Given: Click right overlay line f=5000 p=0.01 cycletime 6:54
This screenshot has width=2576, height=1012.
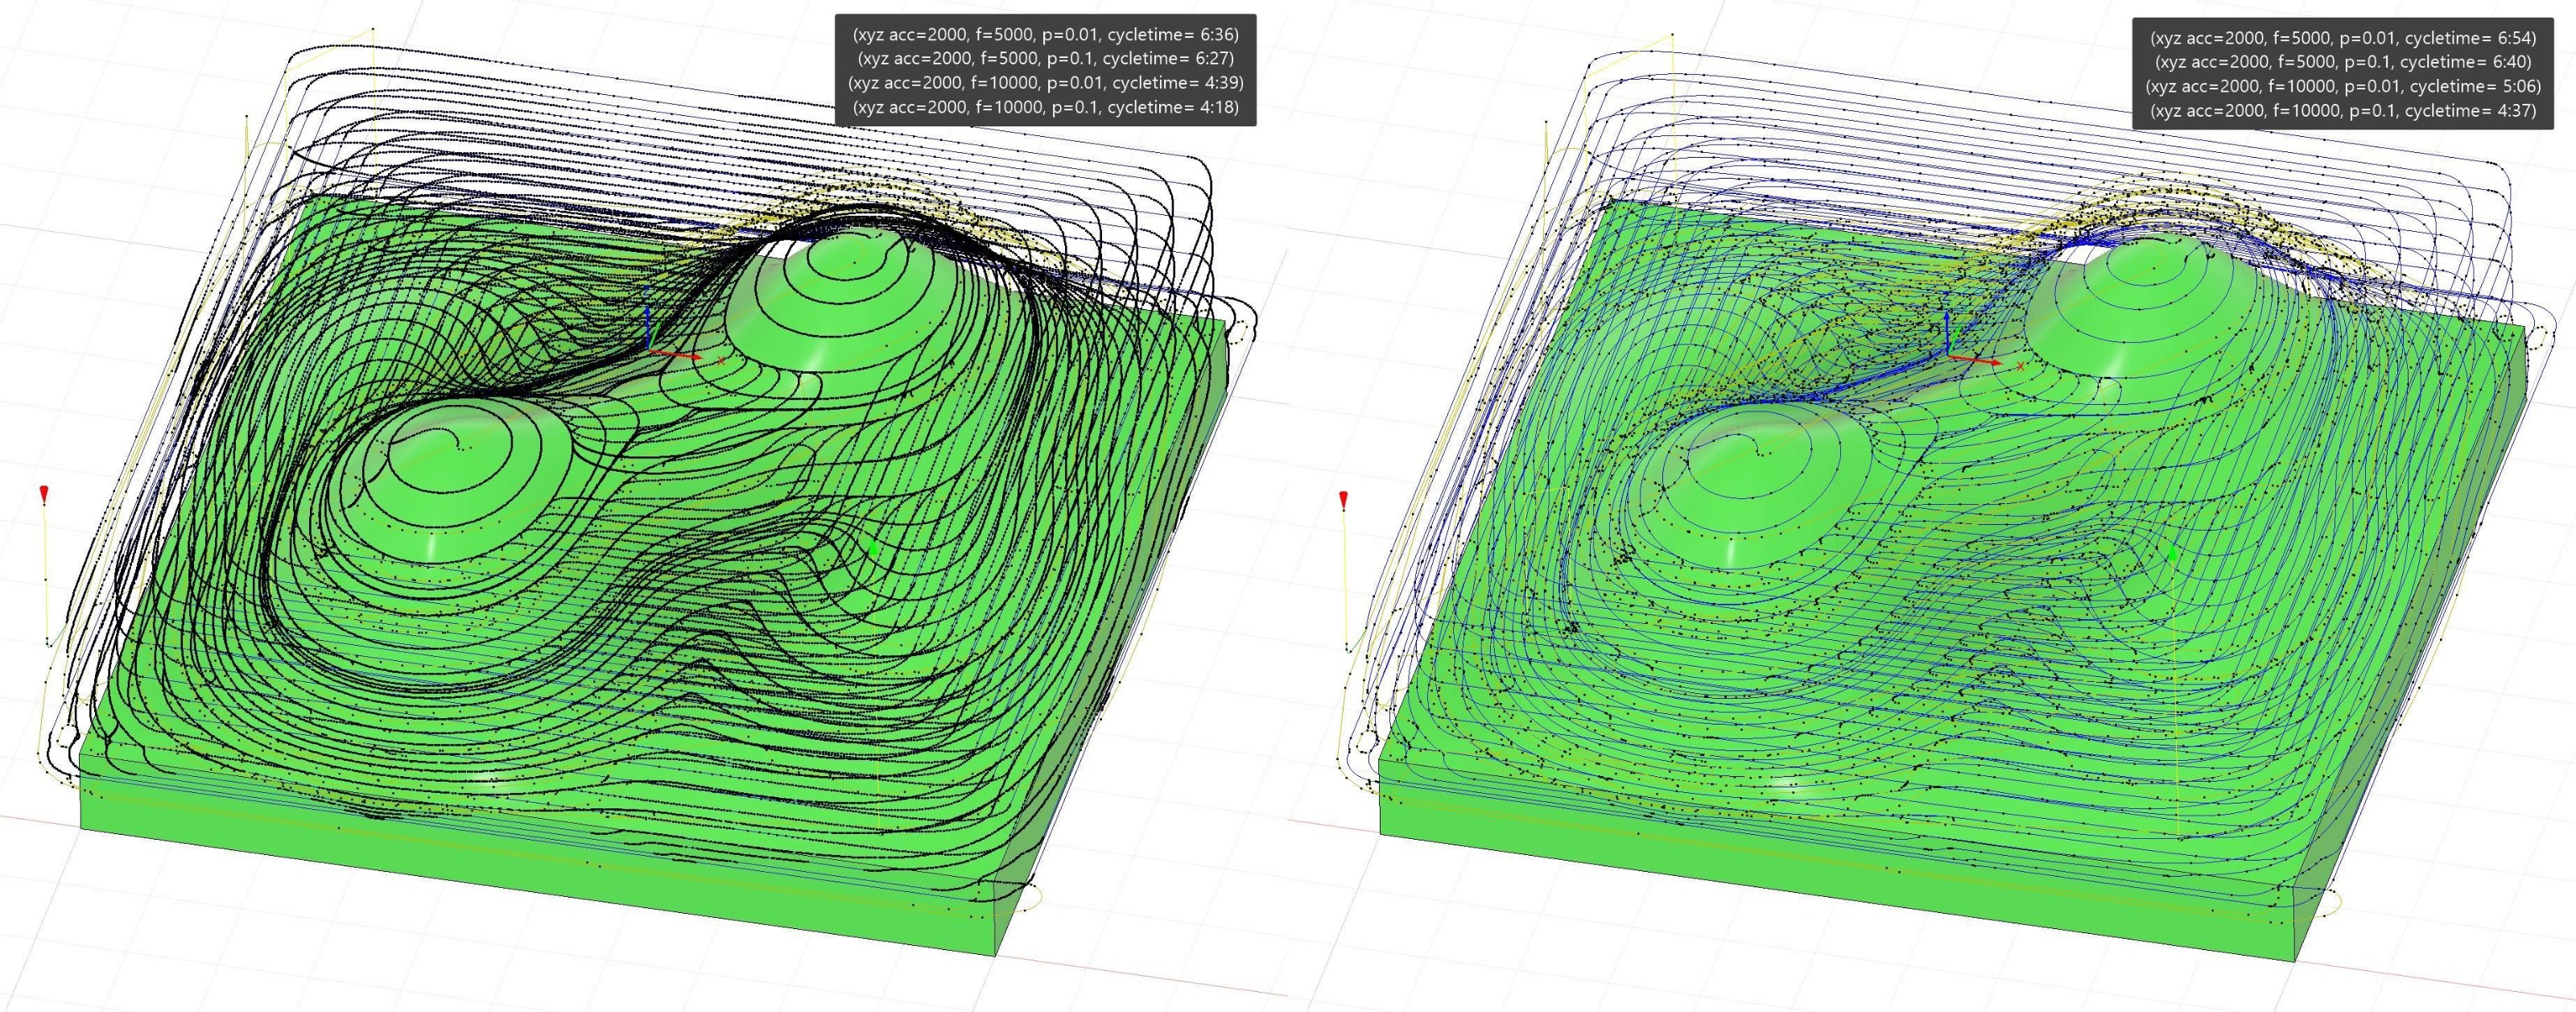Looking at the screenshot, I should 2343,39.
